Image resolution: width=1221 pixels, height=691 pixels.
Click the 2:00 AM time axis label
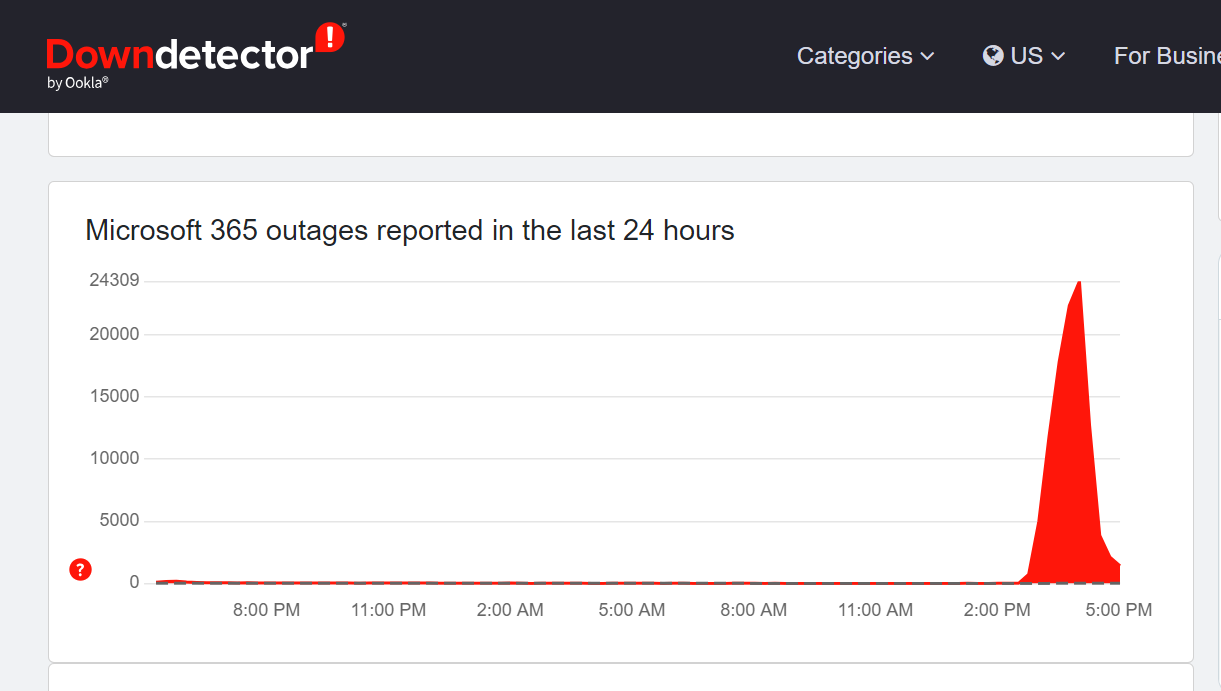[x=510, y=610]
